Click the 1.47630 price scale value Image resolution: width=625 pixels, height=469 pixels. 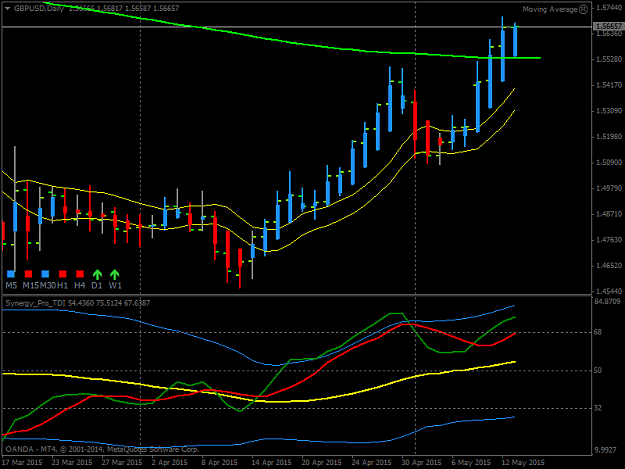tap(609, 240)
